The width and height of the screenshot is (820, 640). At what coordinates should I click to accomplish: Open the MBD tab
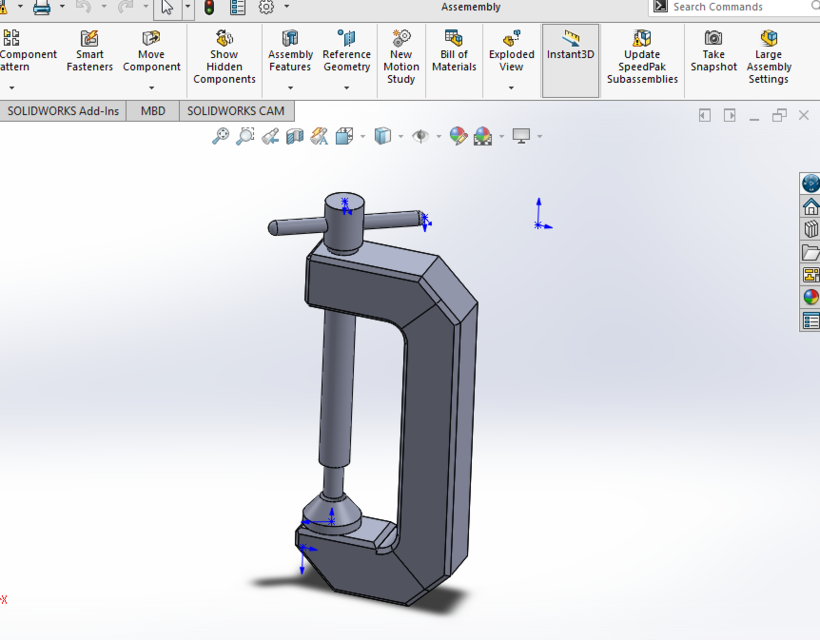pos(152,111)
